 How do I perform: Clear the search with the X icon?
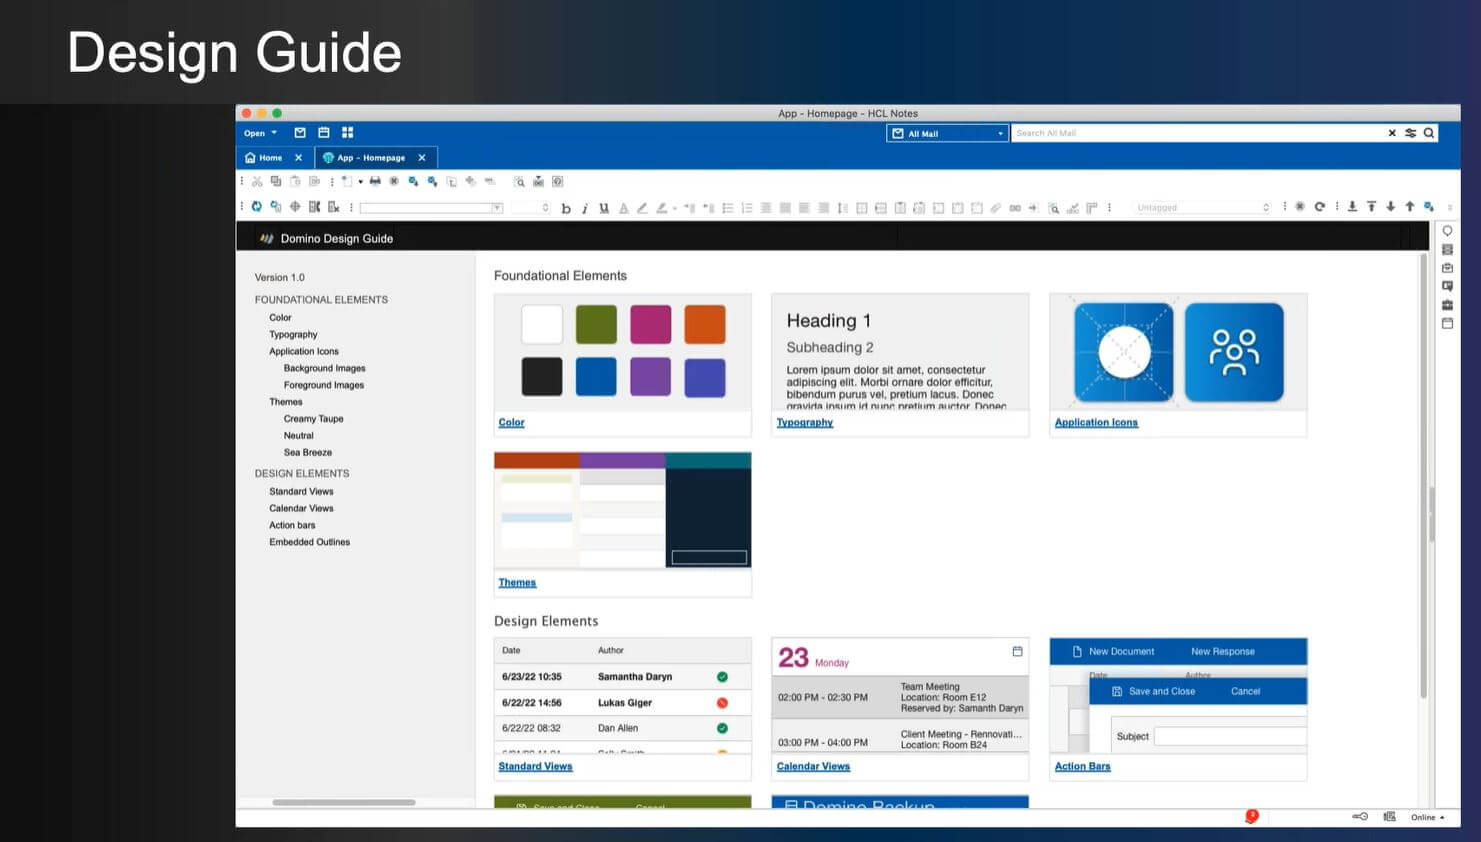point(1392,133)
